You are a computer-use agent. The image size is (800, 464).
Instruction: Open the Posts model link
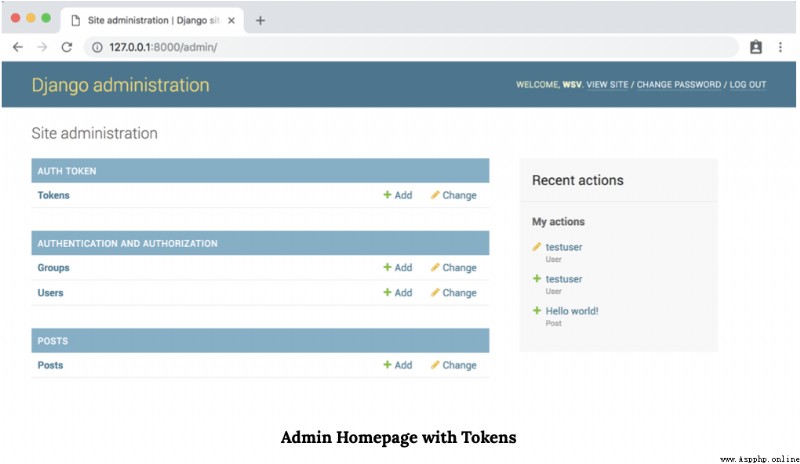coord(51,365)
